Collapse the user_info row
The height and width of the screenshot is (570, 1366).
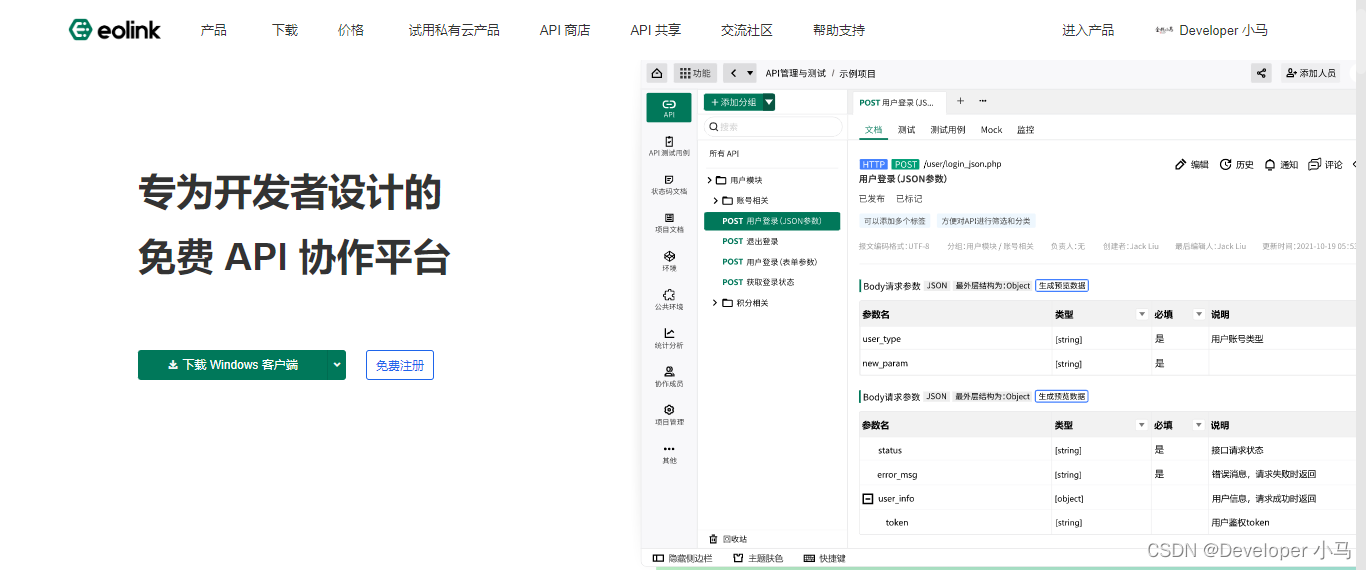pyautogui.click(x=867, y=498)
